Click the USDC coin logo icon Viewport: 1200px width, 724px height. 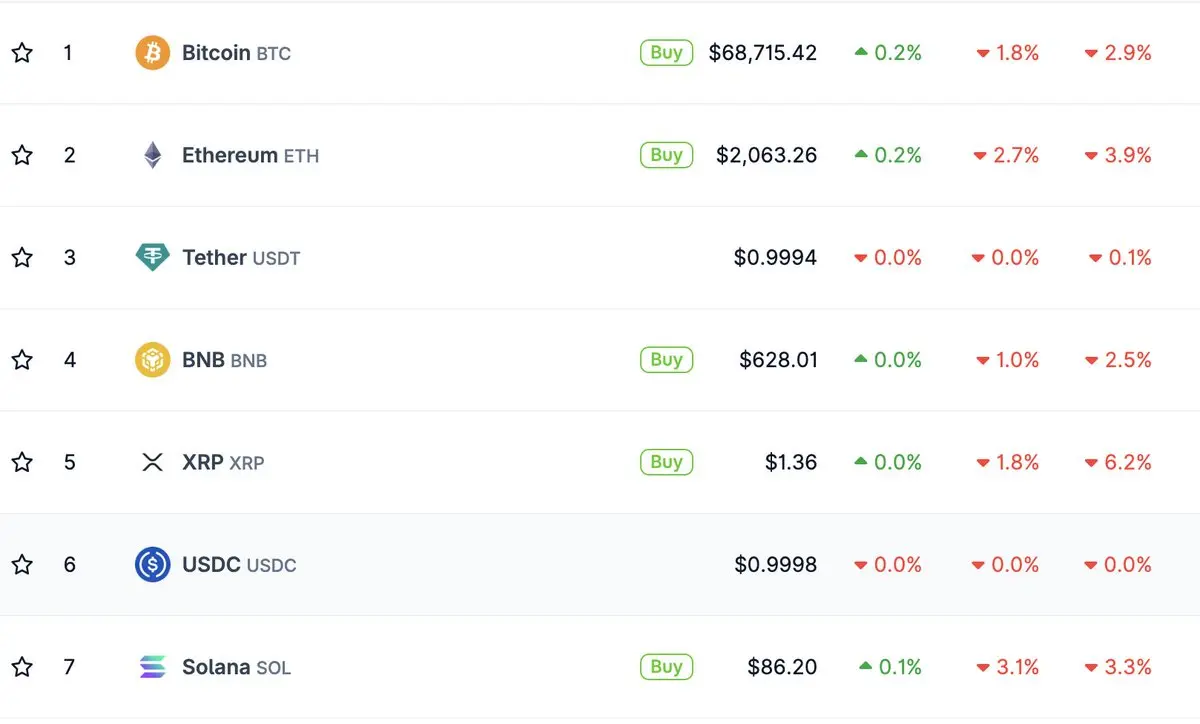pyautogui.click(x=152, y=565)
